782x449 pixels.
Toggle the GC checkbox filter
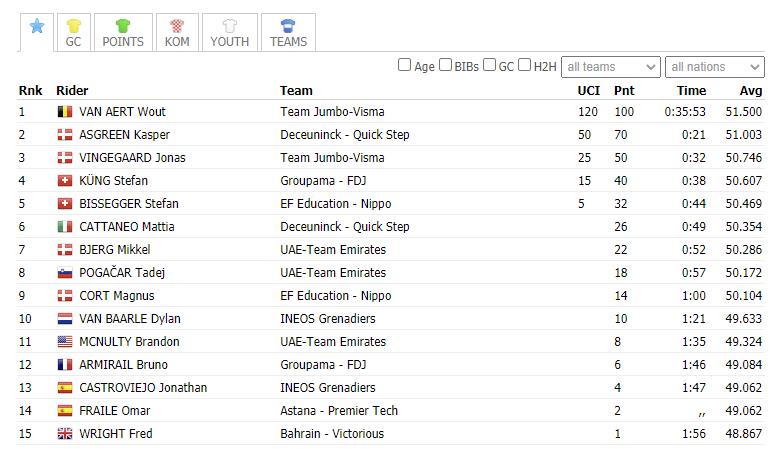click(490, 65)
